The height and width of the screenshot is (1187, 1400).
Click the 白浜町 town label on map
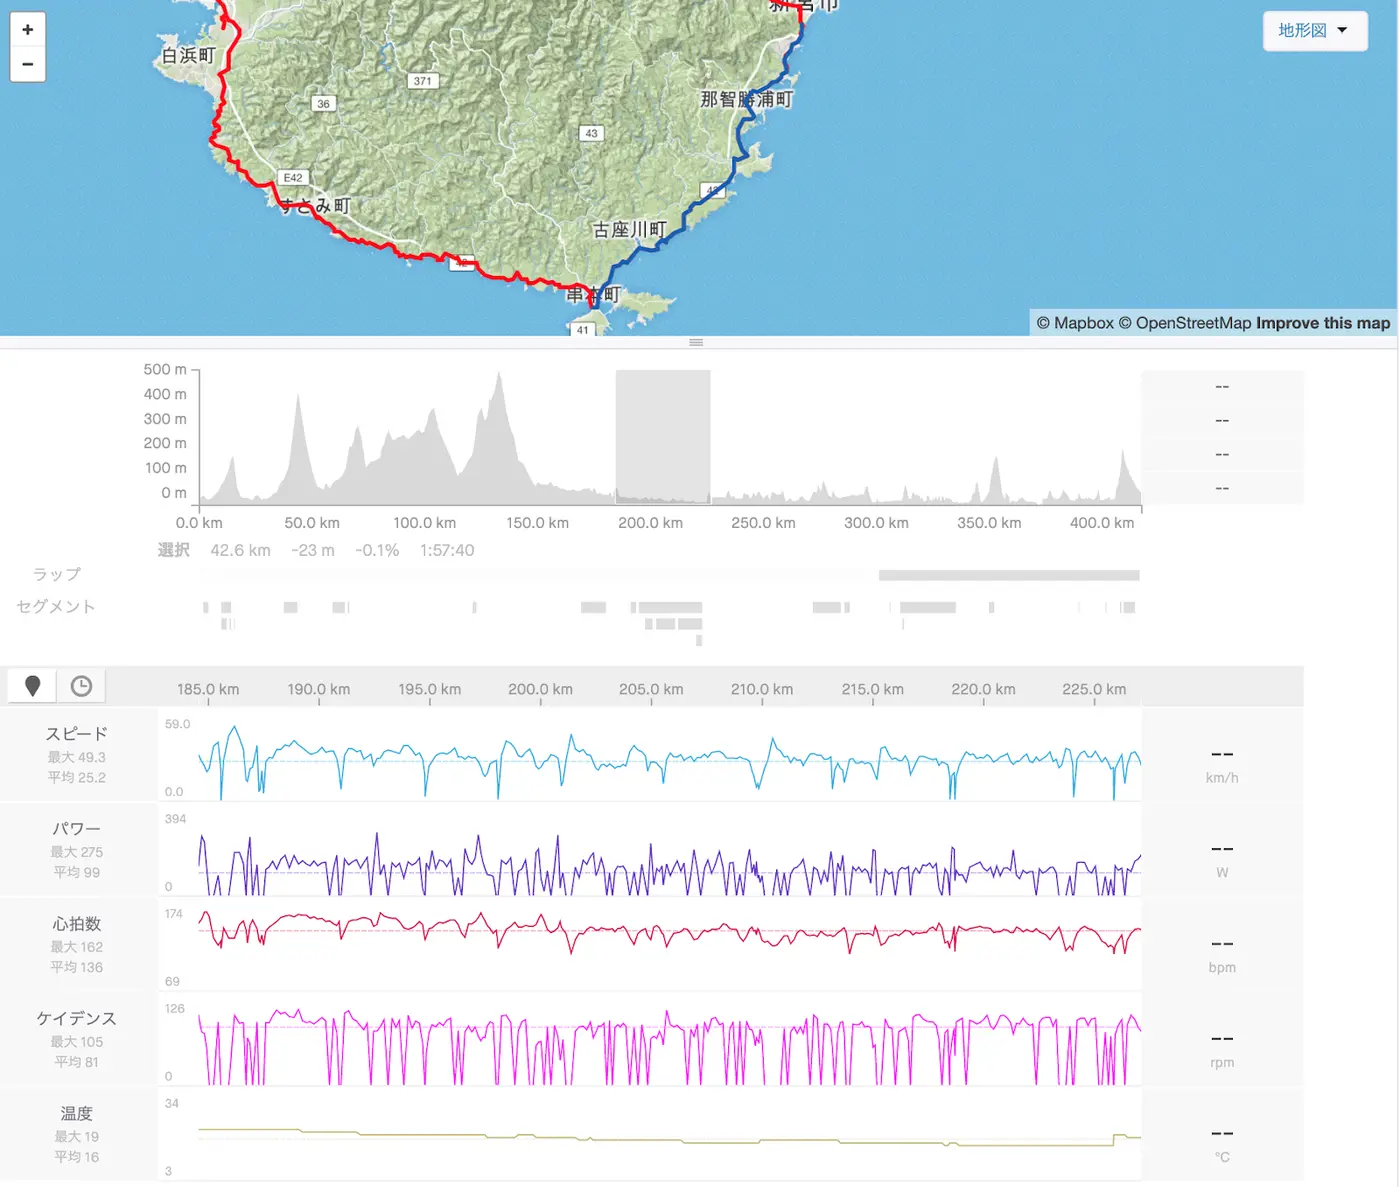point(189,56)
